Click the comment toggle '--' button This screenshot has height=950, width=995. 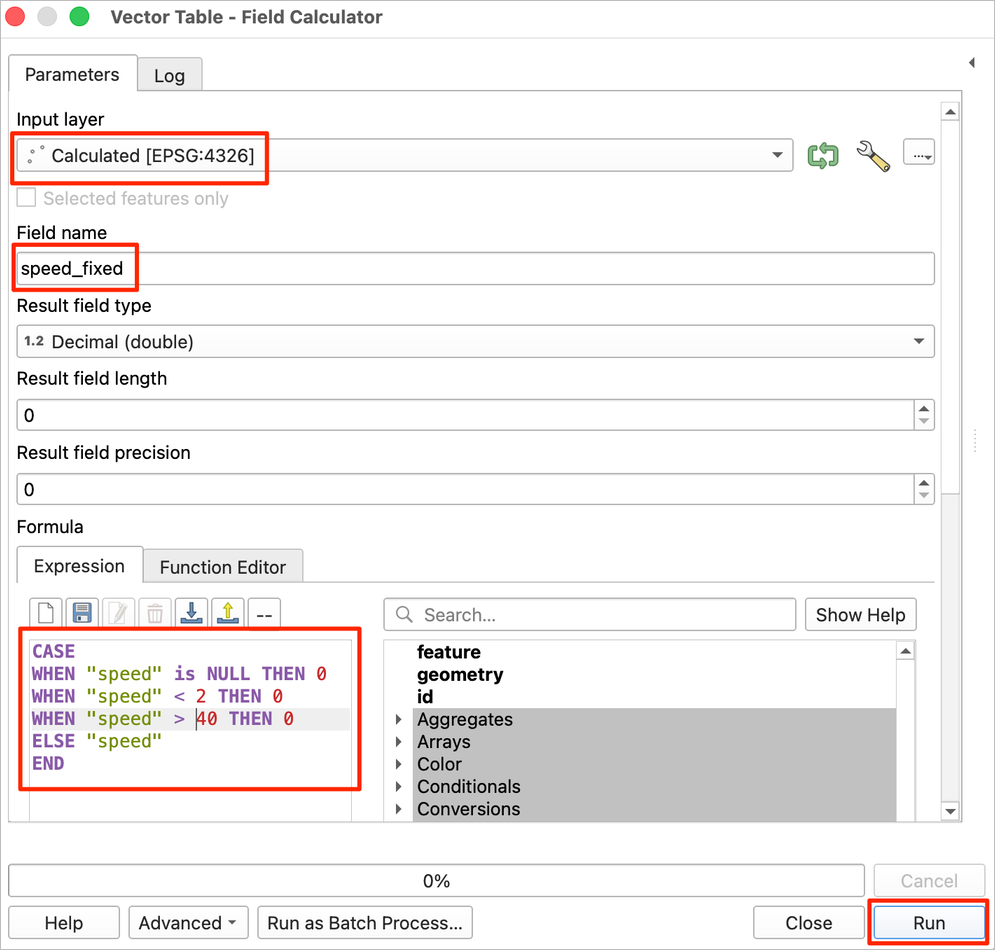point(264,613)
